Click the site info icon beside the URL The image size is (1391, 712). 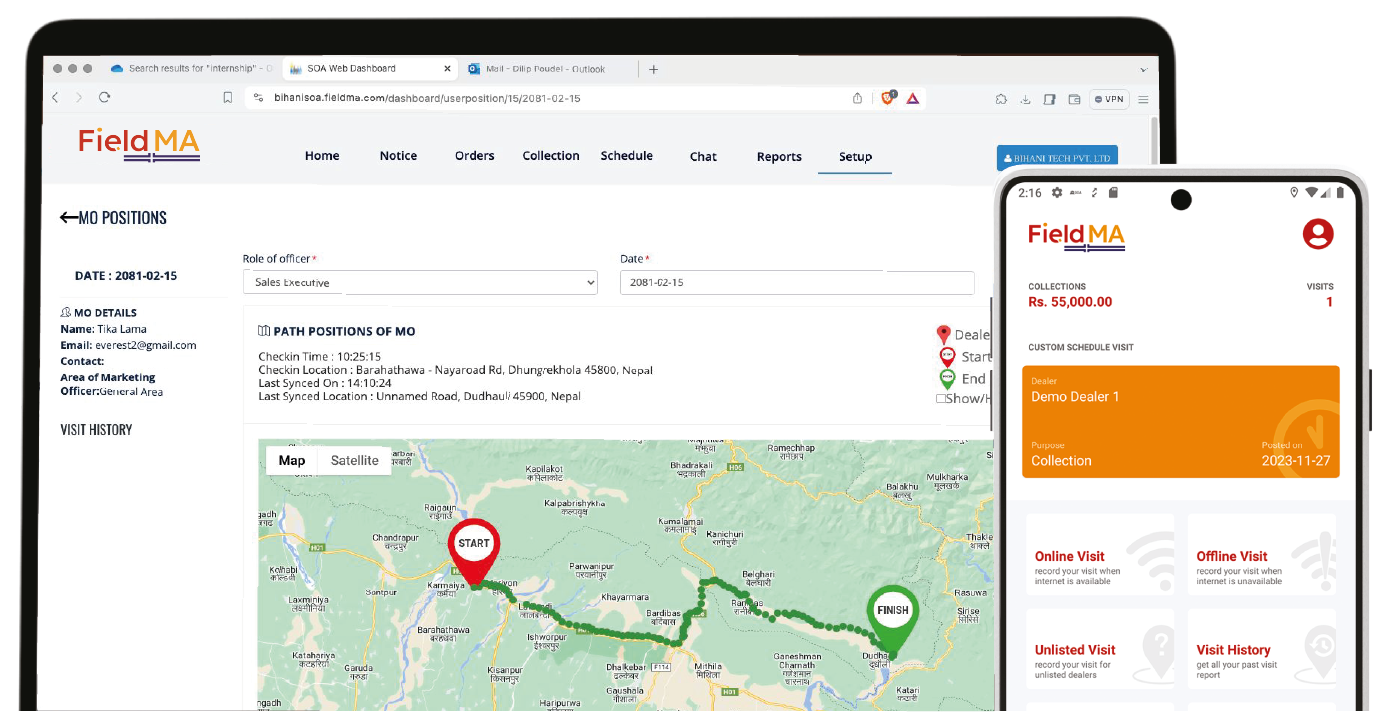(x=258, y=98)
